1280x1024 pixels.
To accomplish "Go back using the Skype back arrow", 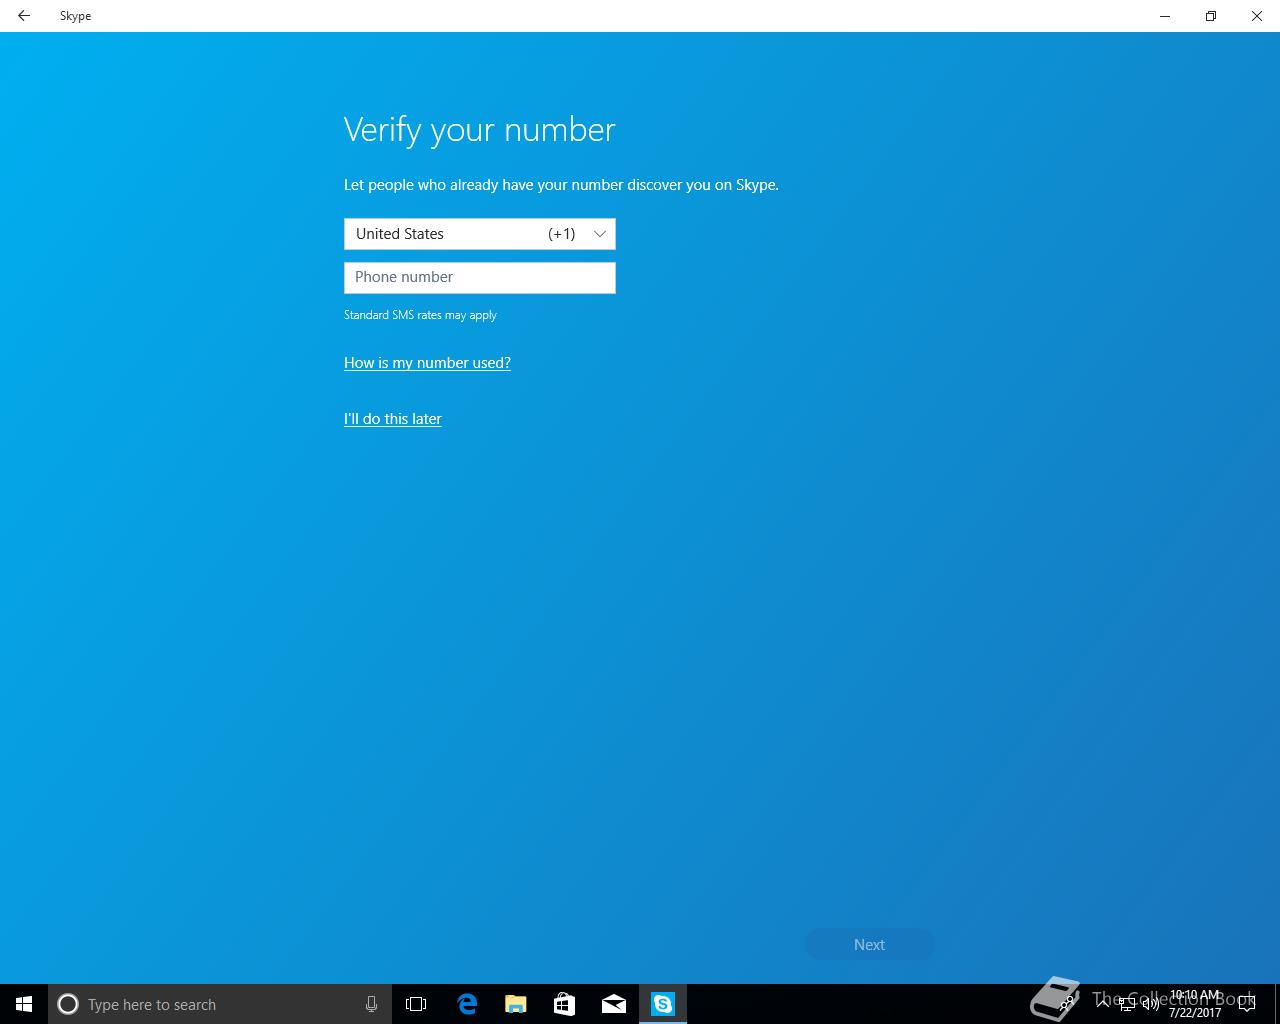I will pos(24,16).
